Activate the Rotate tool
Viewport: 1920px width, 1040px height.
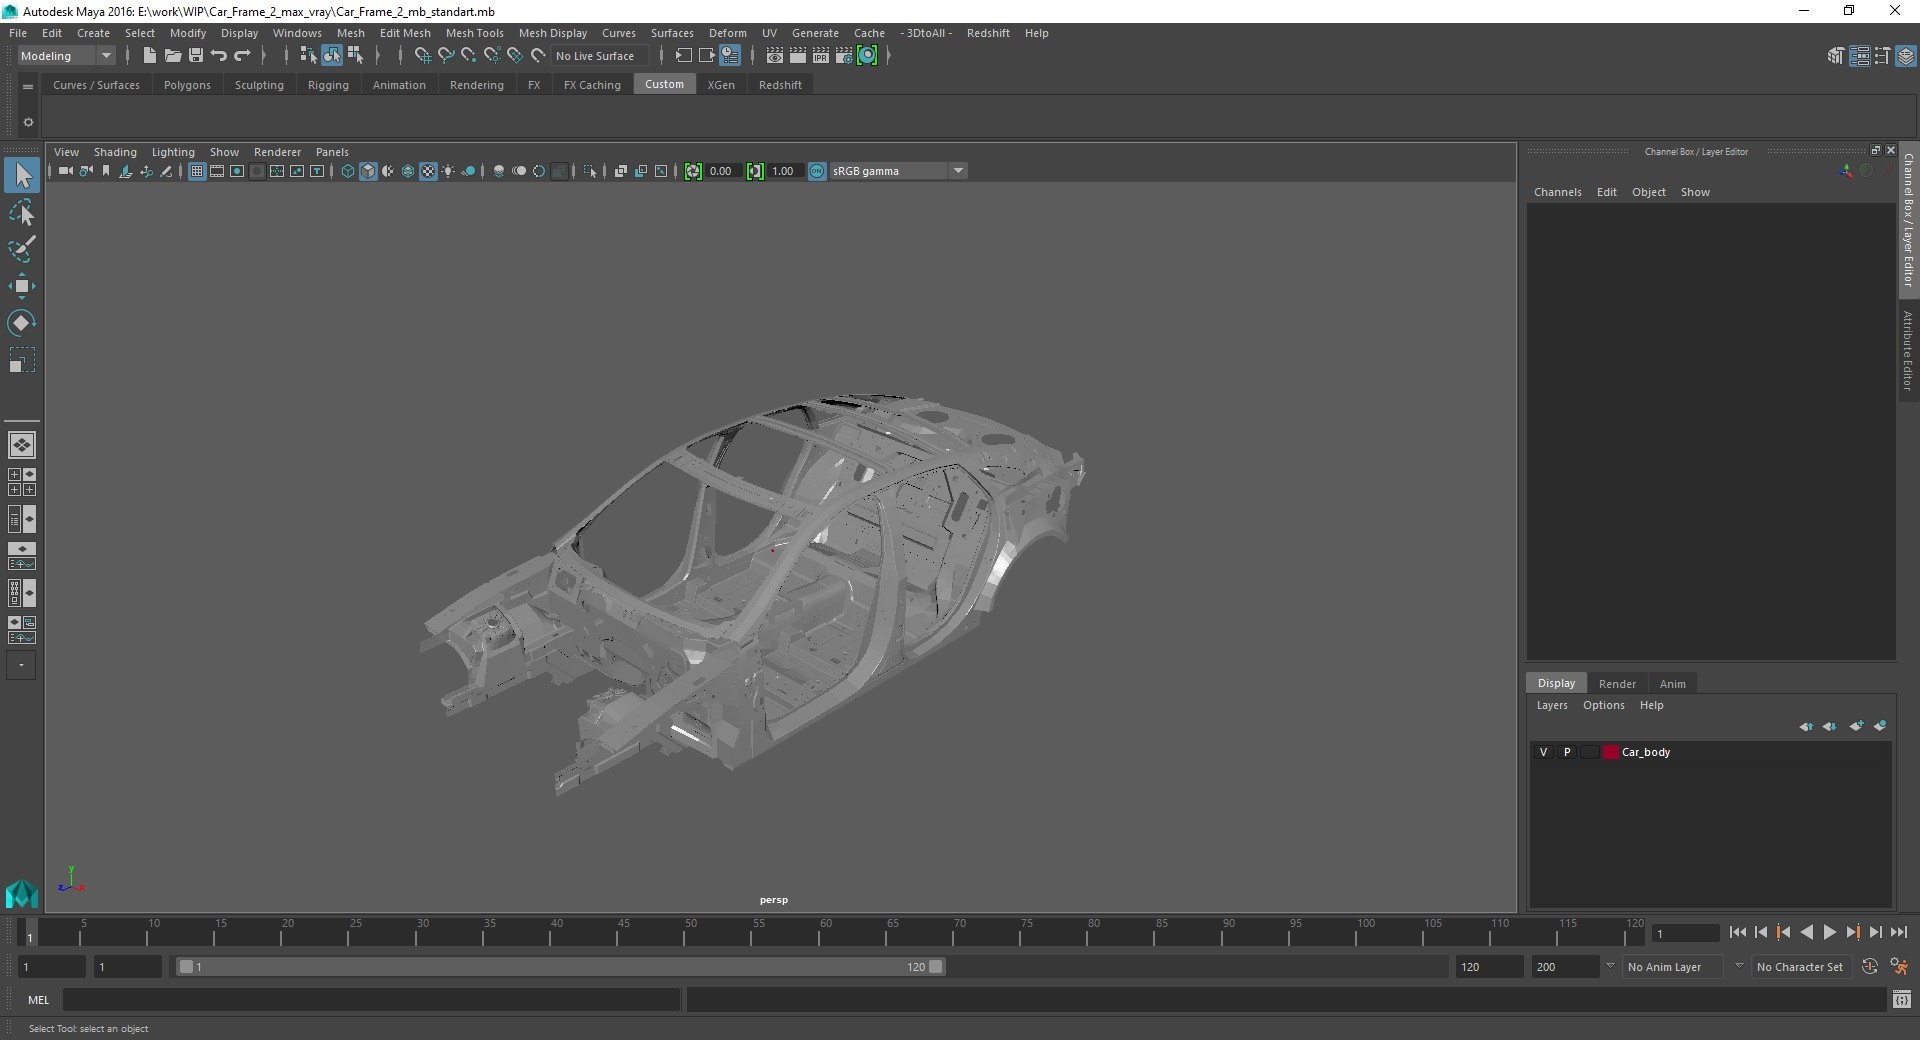click(x=22, y=323)
